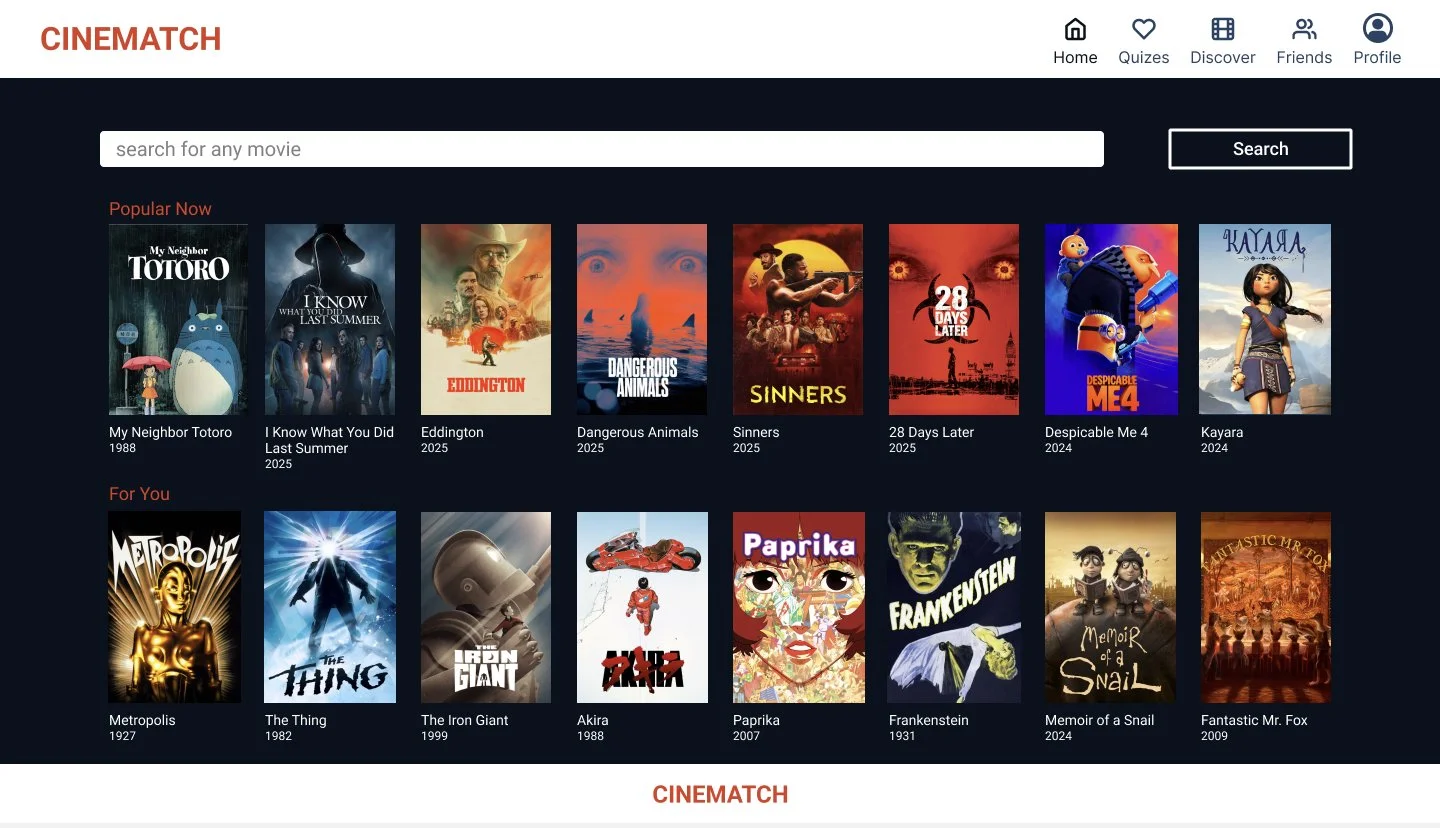Click the Discover film strip icon
This screenshot has height=828, width=1440.
tap(1222, 28)
